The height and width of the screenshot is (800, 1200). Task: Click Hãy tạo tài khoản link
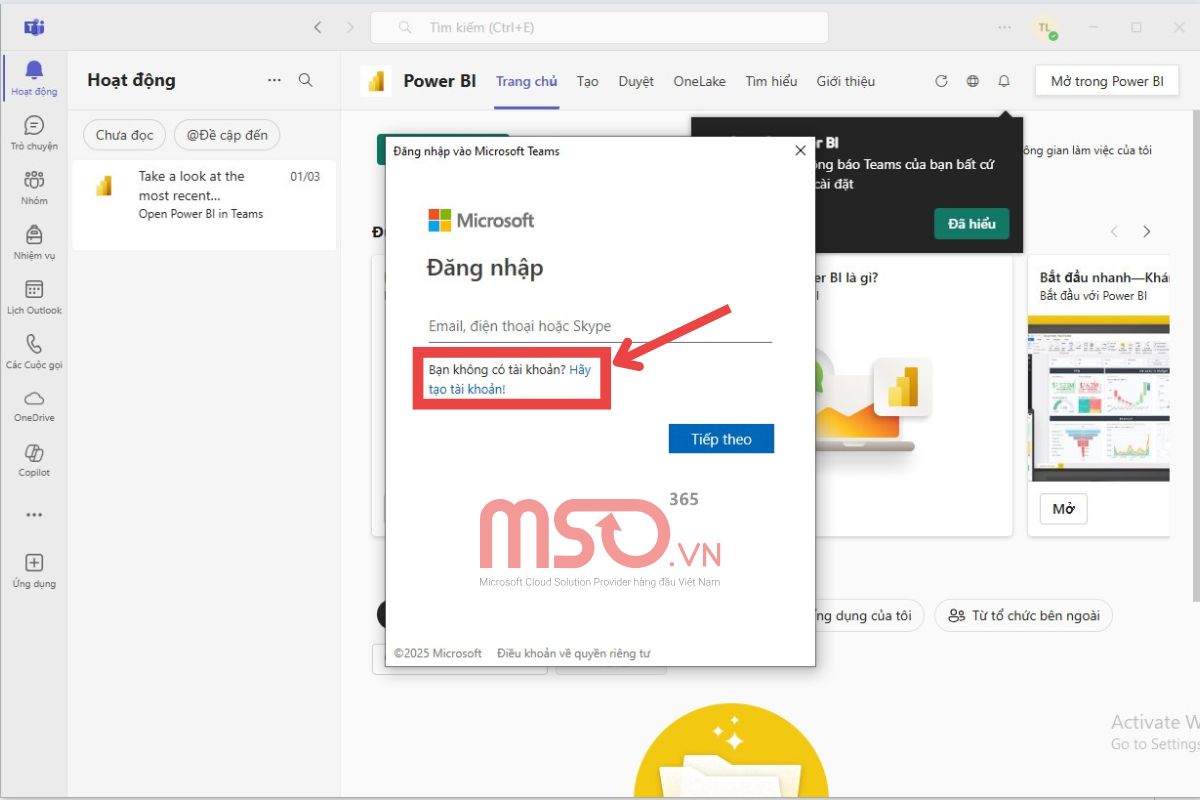pyautogui.click(x=509, y=379)
